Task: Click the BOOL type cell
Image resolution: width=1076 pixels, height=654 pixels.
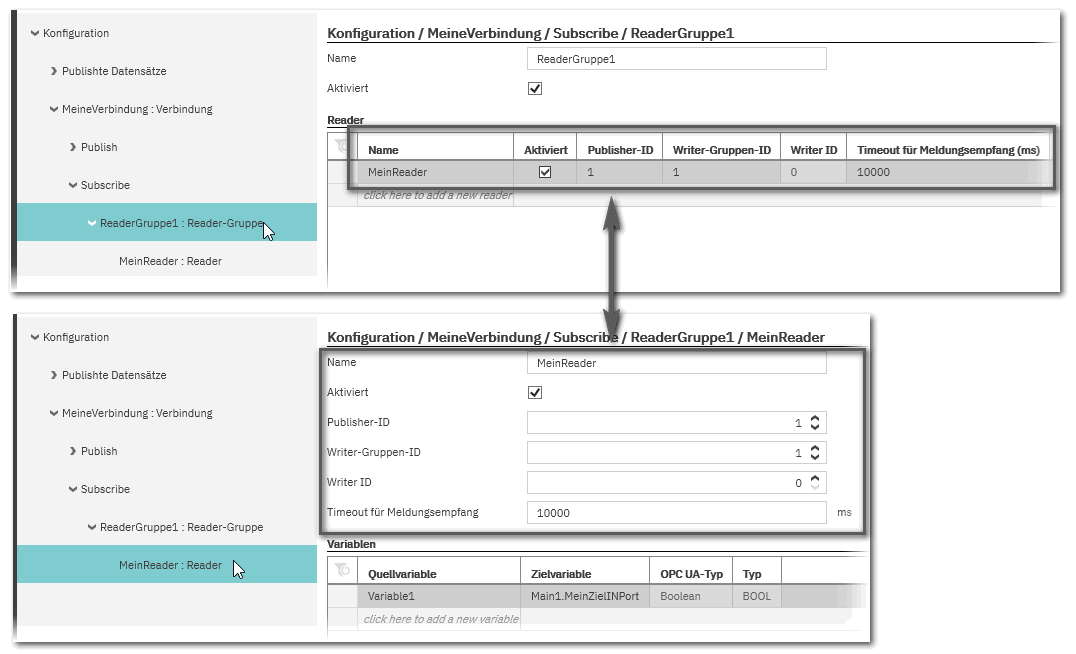Action: click(757, 596)
